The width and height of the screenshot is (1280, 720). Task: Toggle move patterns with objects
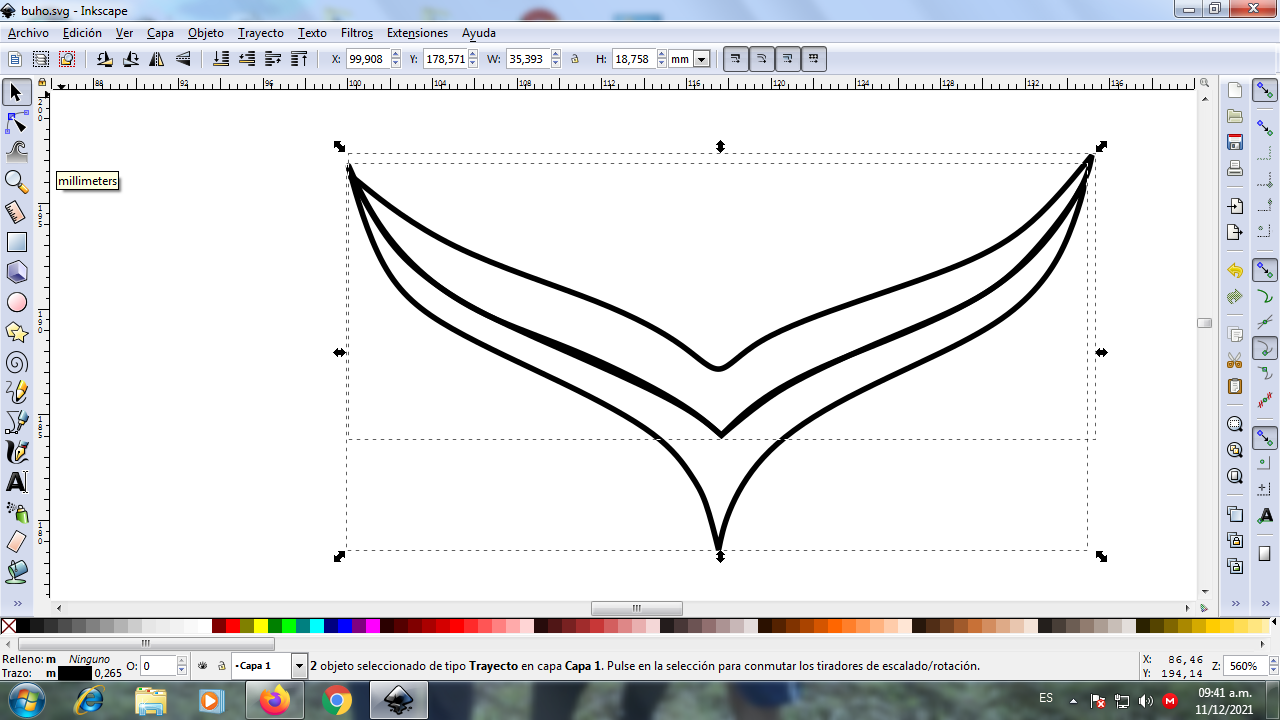[x=814, y=59]
